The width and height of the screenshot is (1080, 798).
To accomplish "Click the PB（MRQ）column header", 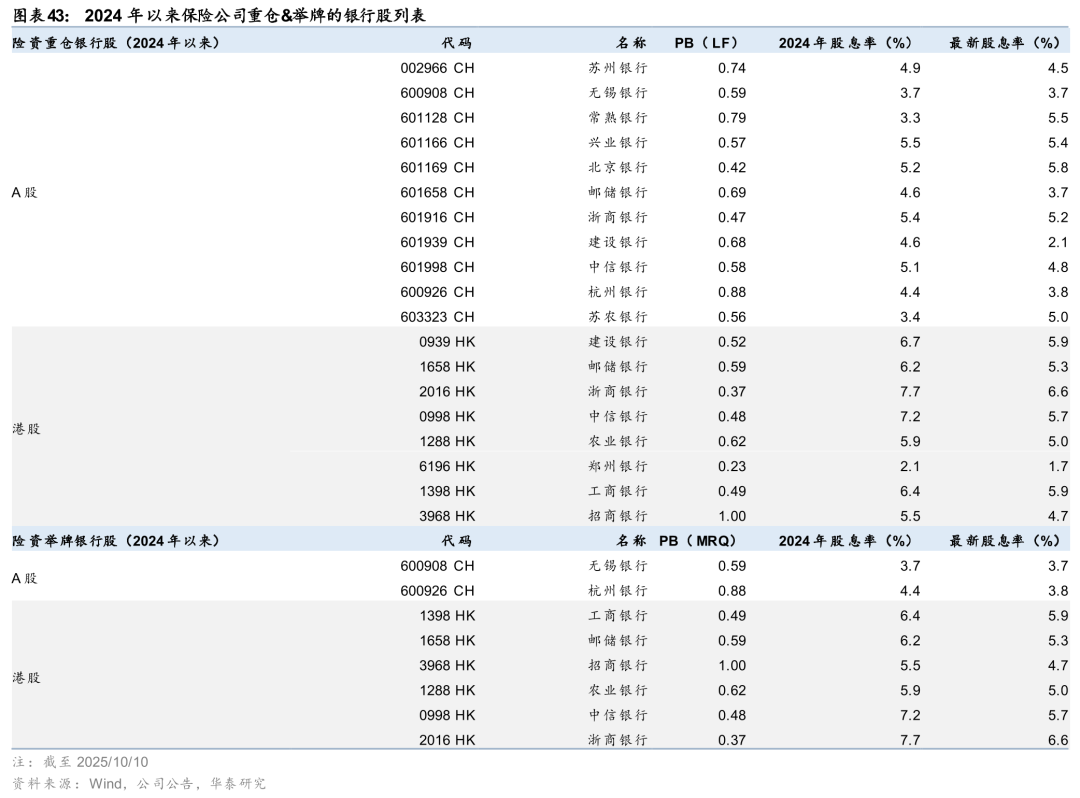I will [698, 541].
